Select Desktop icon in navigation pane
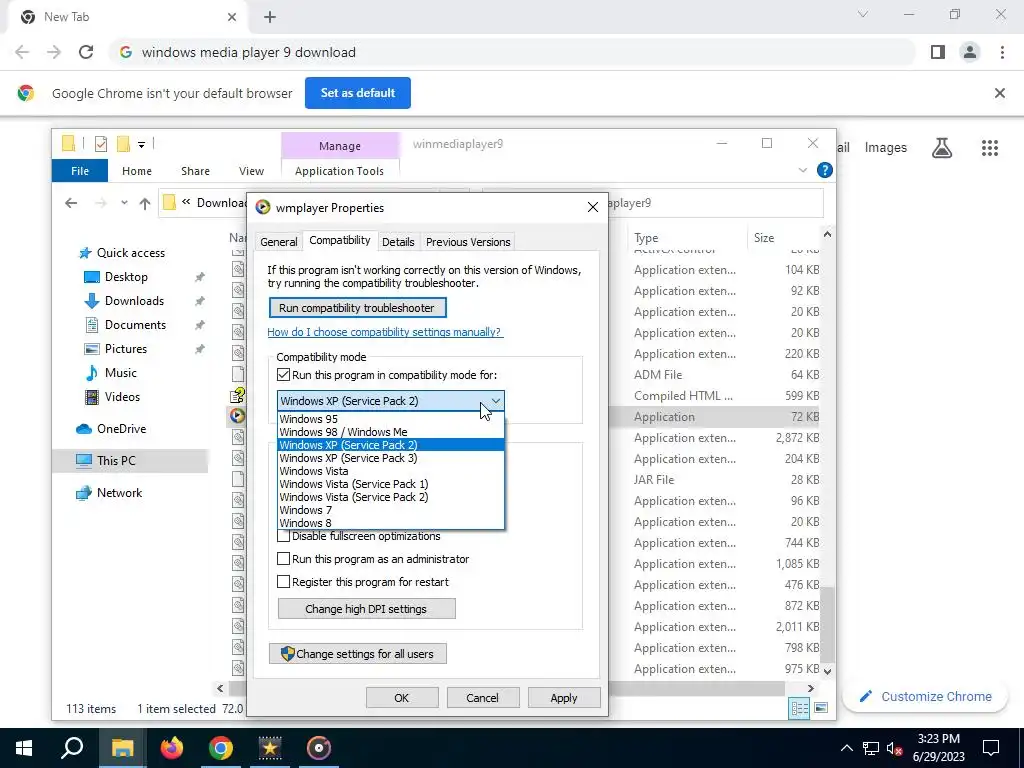This screenshot has width=1024, height=768. click(x=91, y=277)
